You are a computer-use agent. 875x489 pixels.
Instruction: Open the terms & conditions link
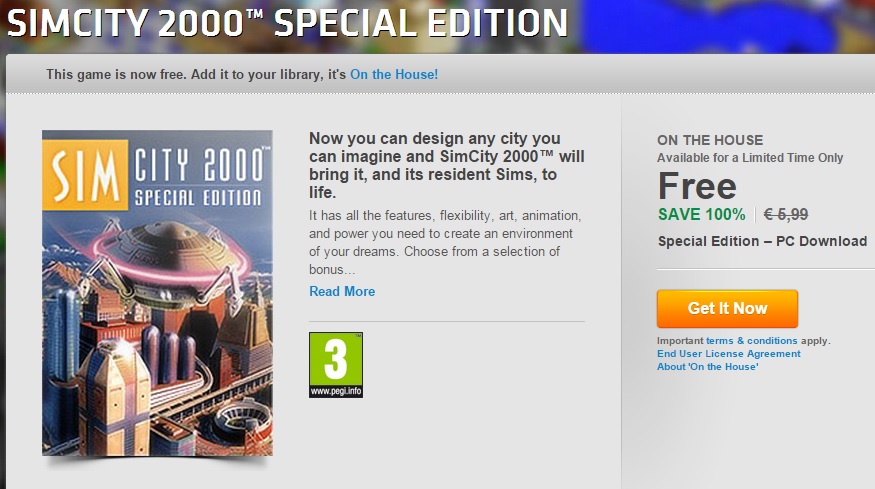(x=752, y=341)
